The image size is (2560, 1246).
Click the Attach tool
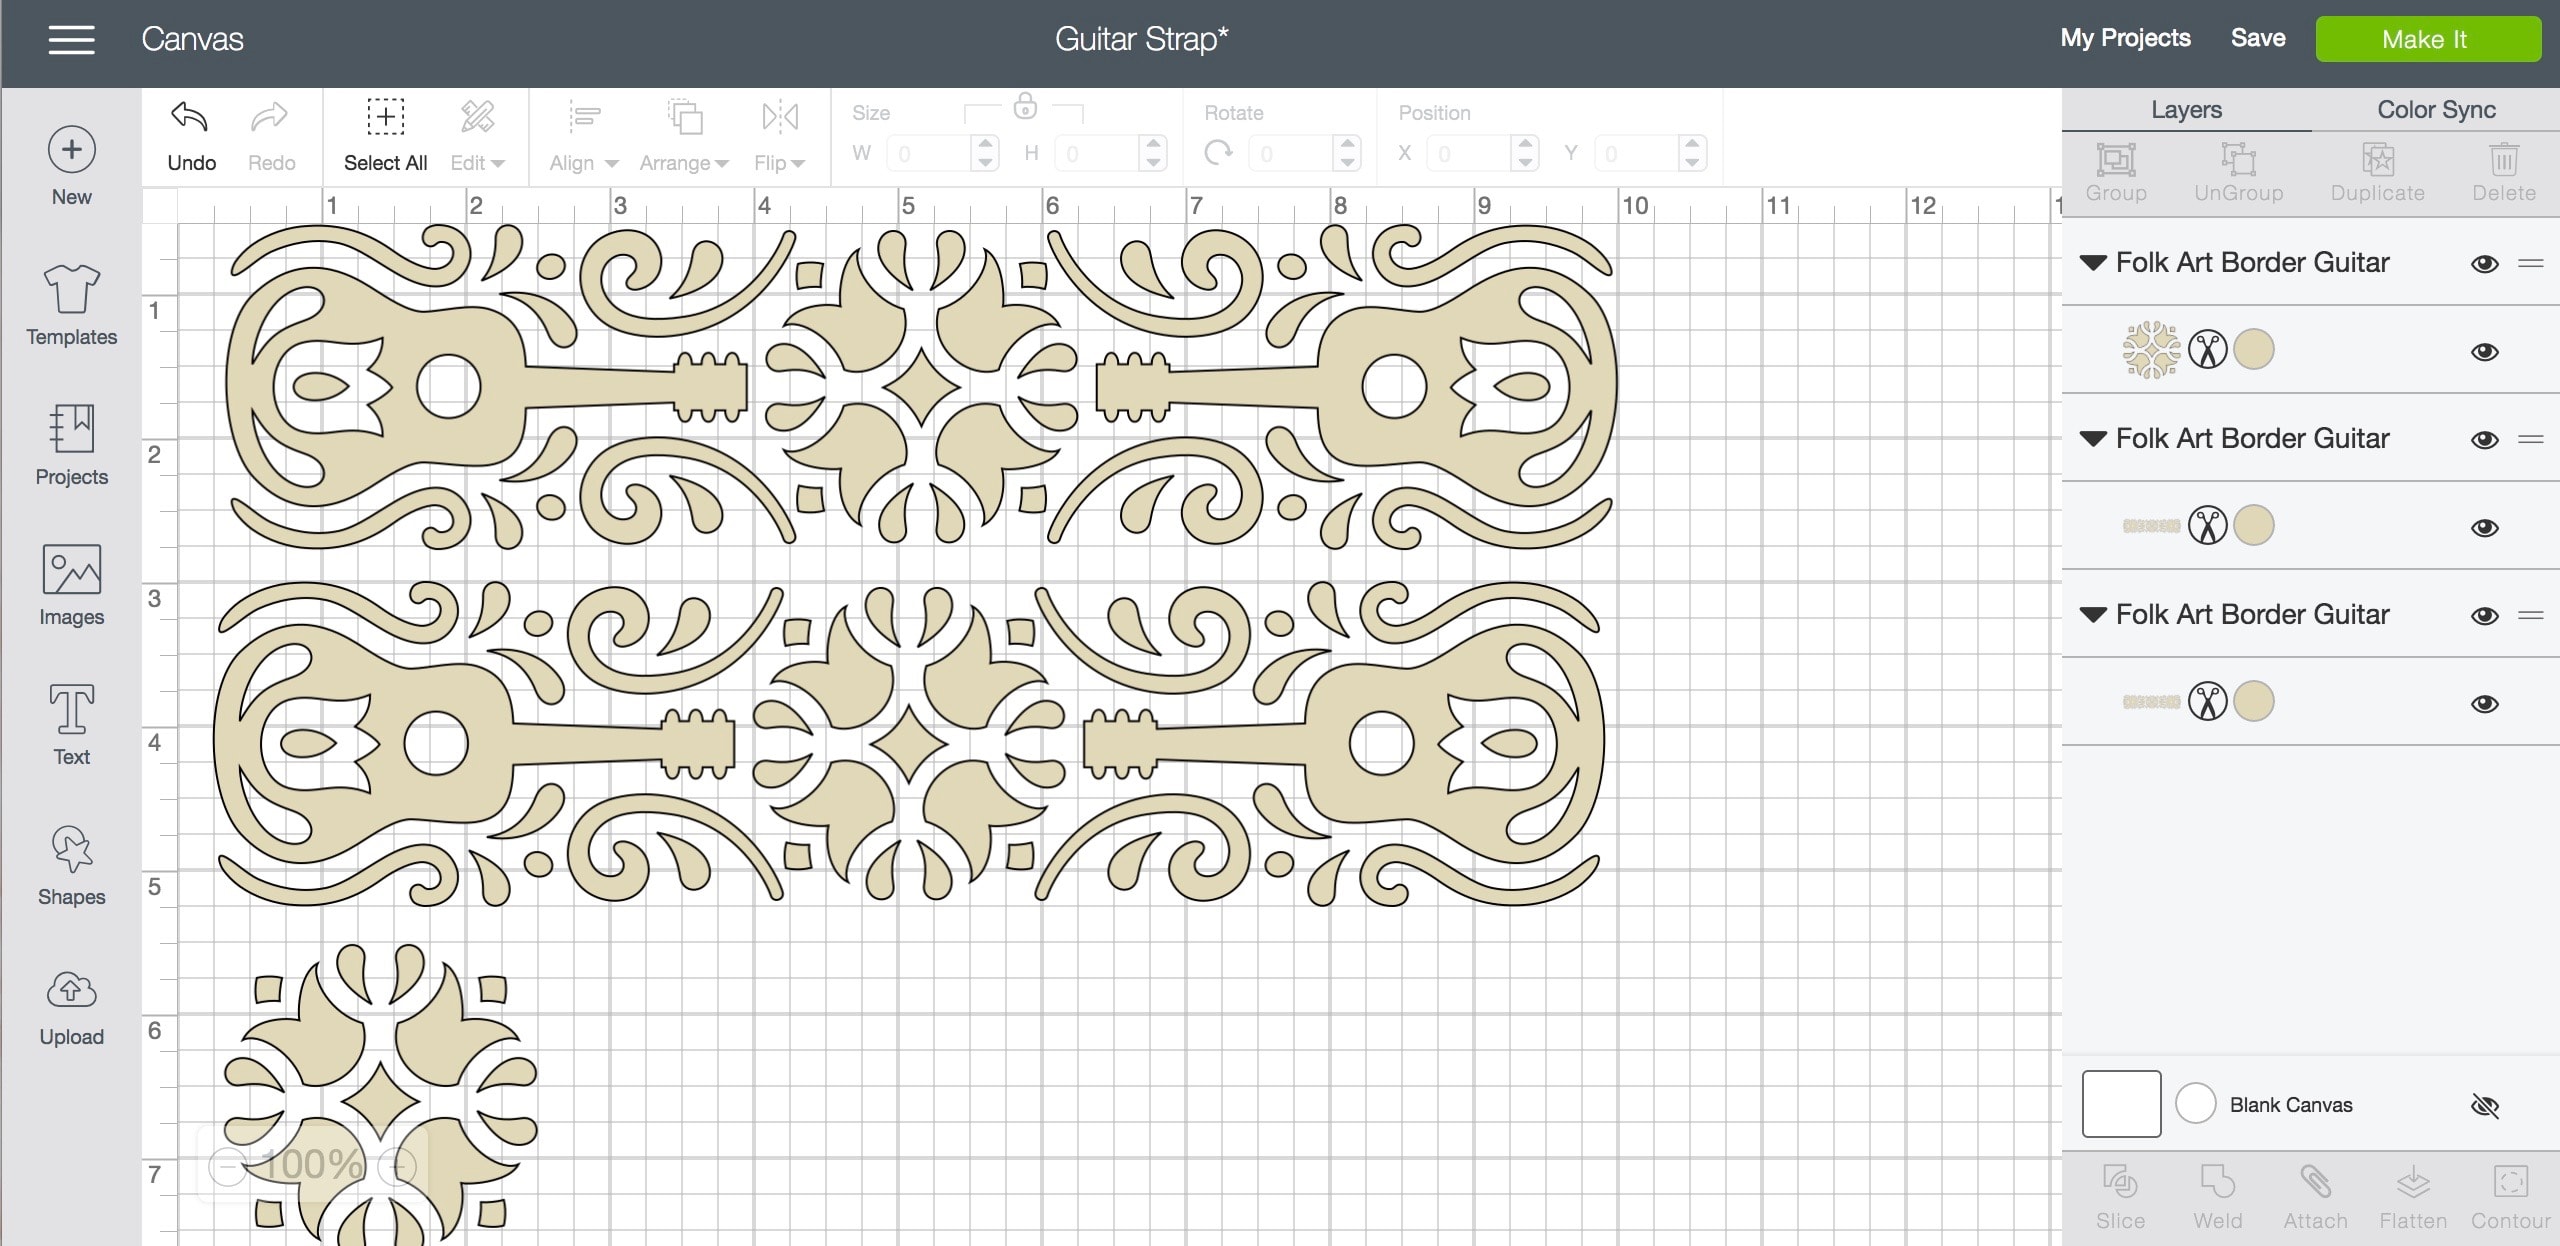point(2315,1197)
